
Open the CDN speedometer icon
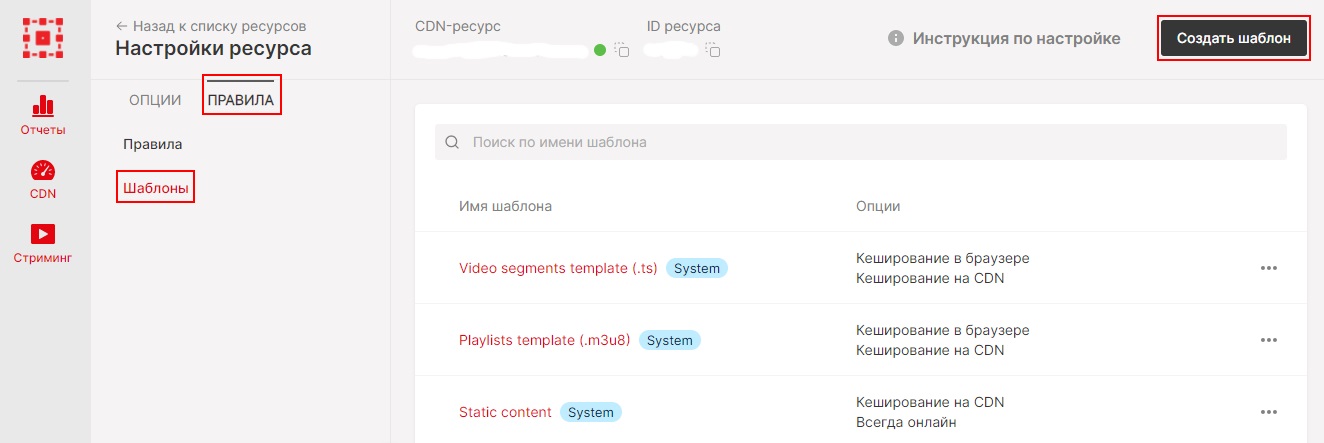click(43, 171)
